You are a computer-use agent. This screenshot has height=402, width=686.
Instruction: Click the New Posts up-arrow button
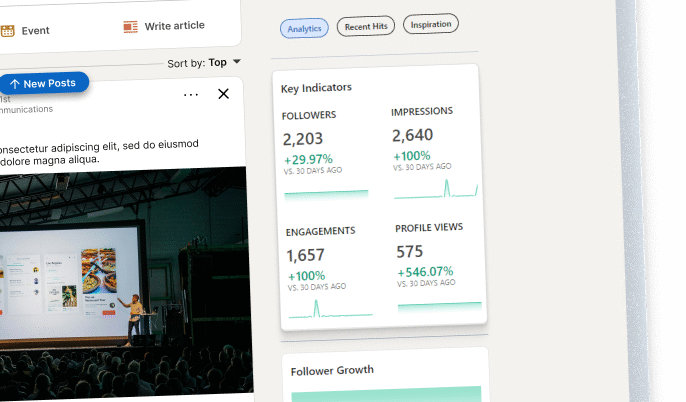pos(44,84)
